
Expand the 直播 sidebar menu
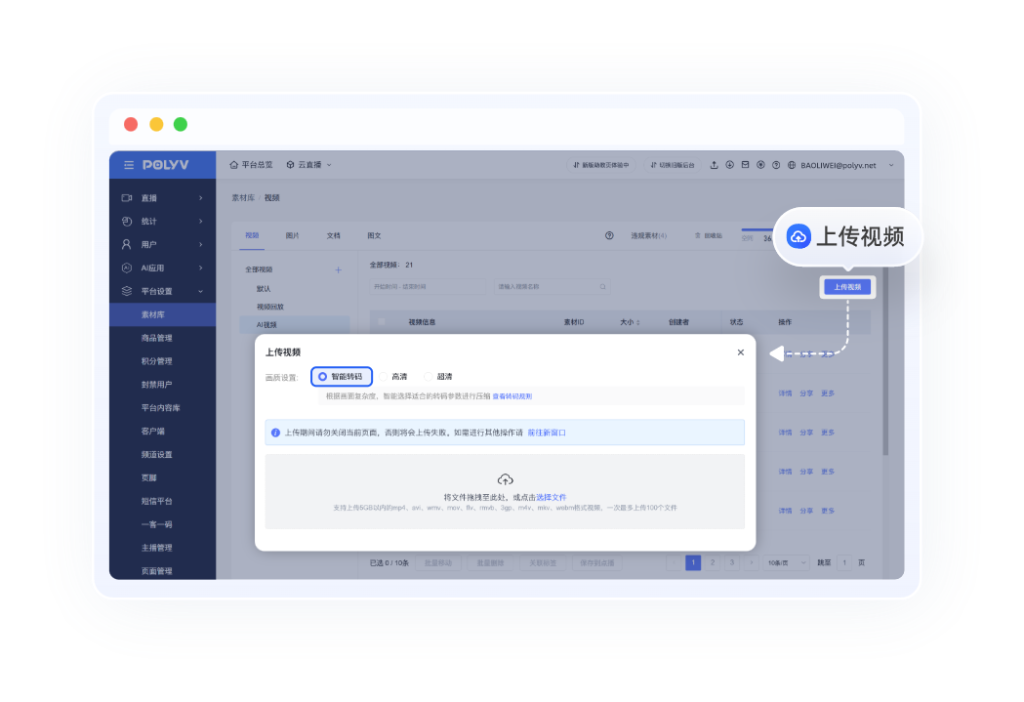click(x=162, y=198)
